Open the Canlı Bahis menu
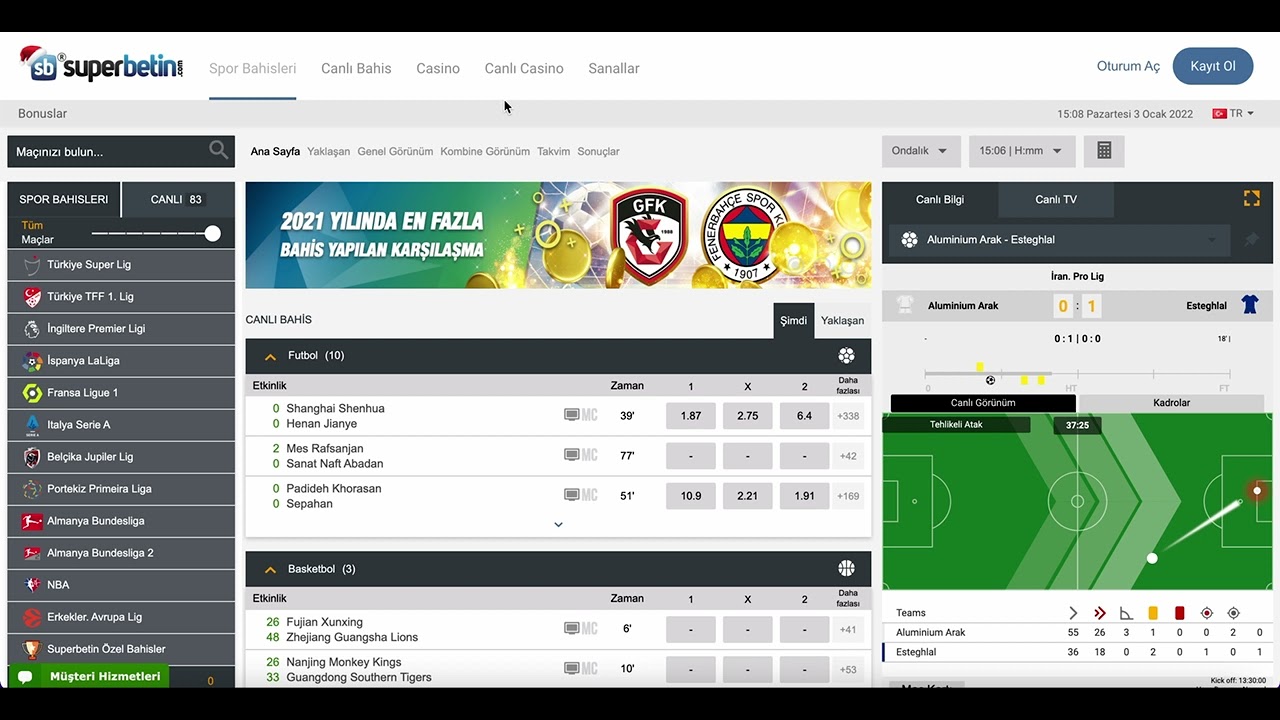Screen dimensions: 1280x720 click(x=356, y=68)
